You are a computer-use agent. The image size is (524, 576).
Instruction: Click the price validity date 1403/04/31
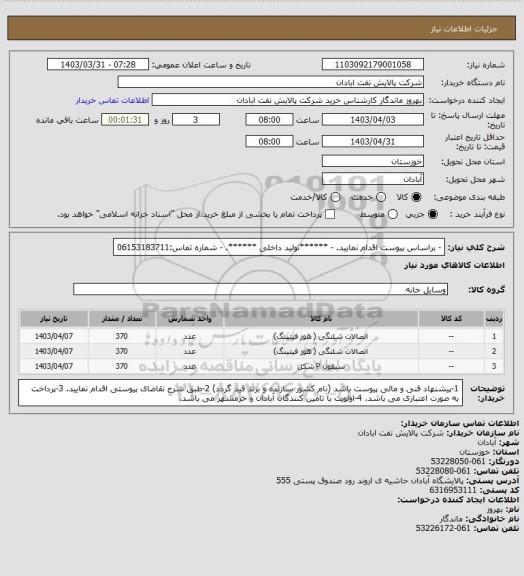pos(373,141)
